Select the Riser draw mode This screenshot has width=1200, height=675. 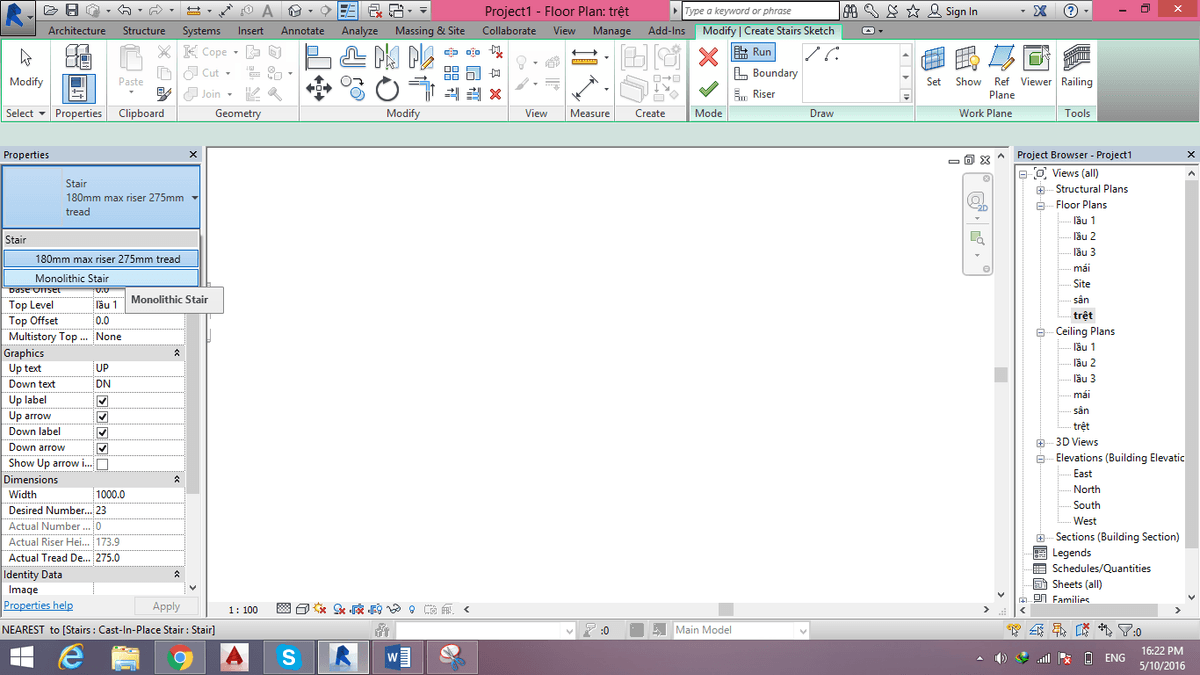[754, 94]
